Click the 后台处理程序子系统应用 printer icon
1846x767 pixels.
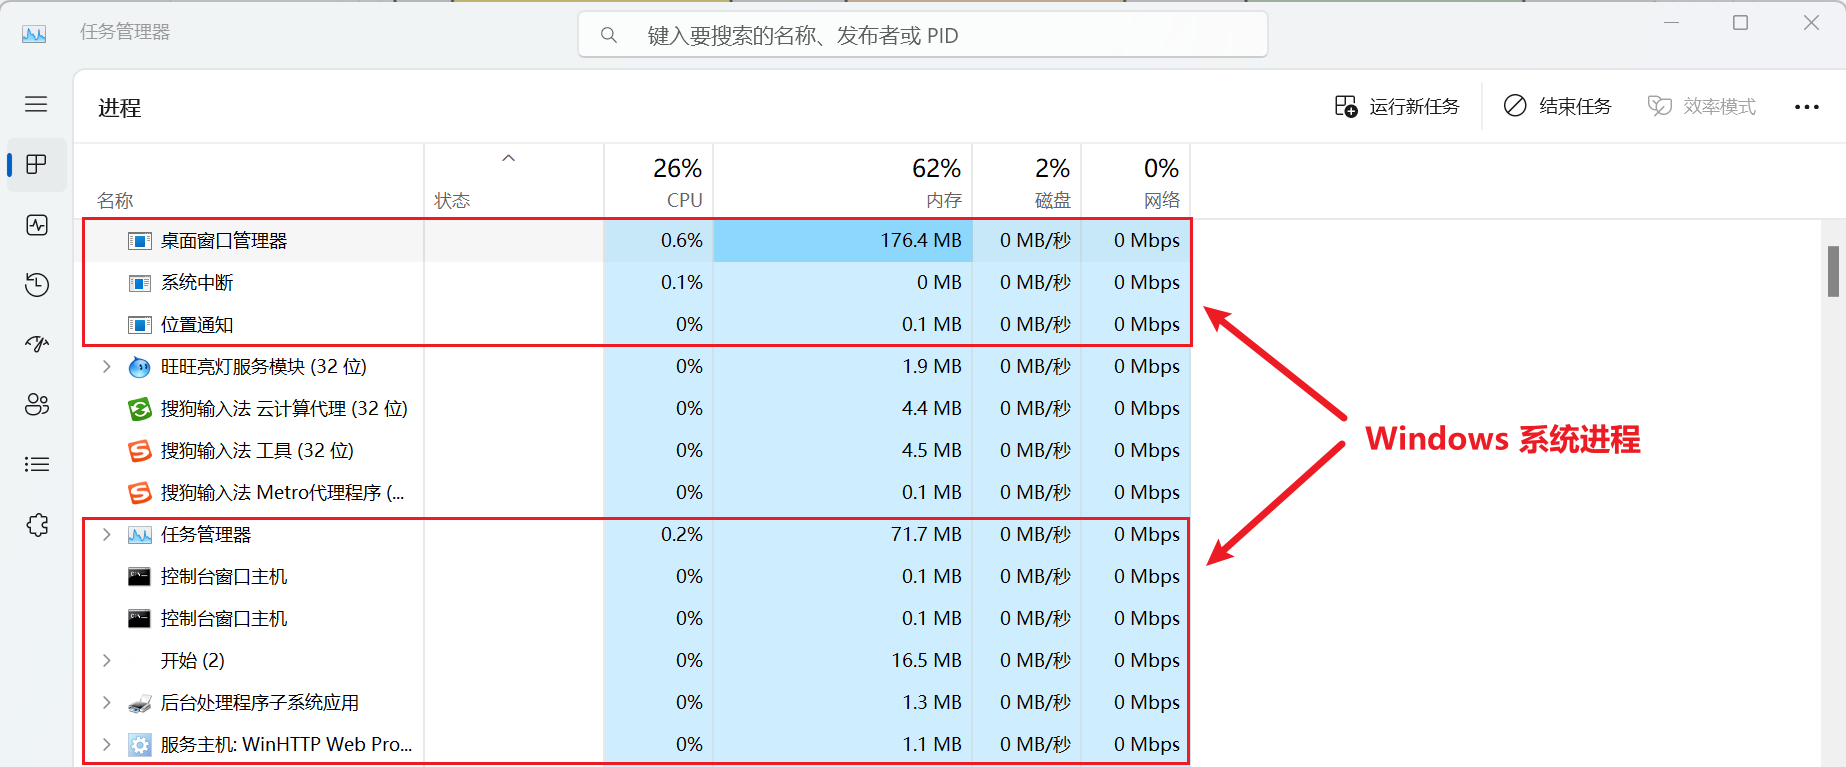pyautogui.click(x=140, y=703)
